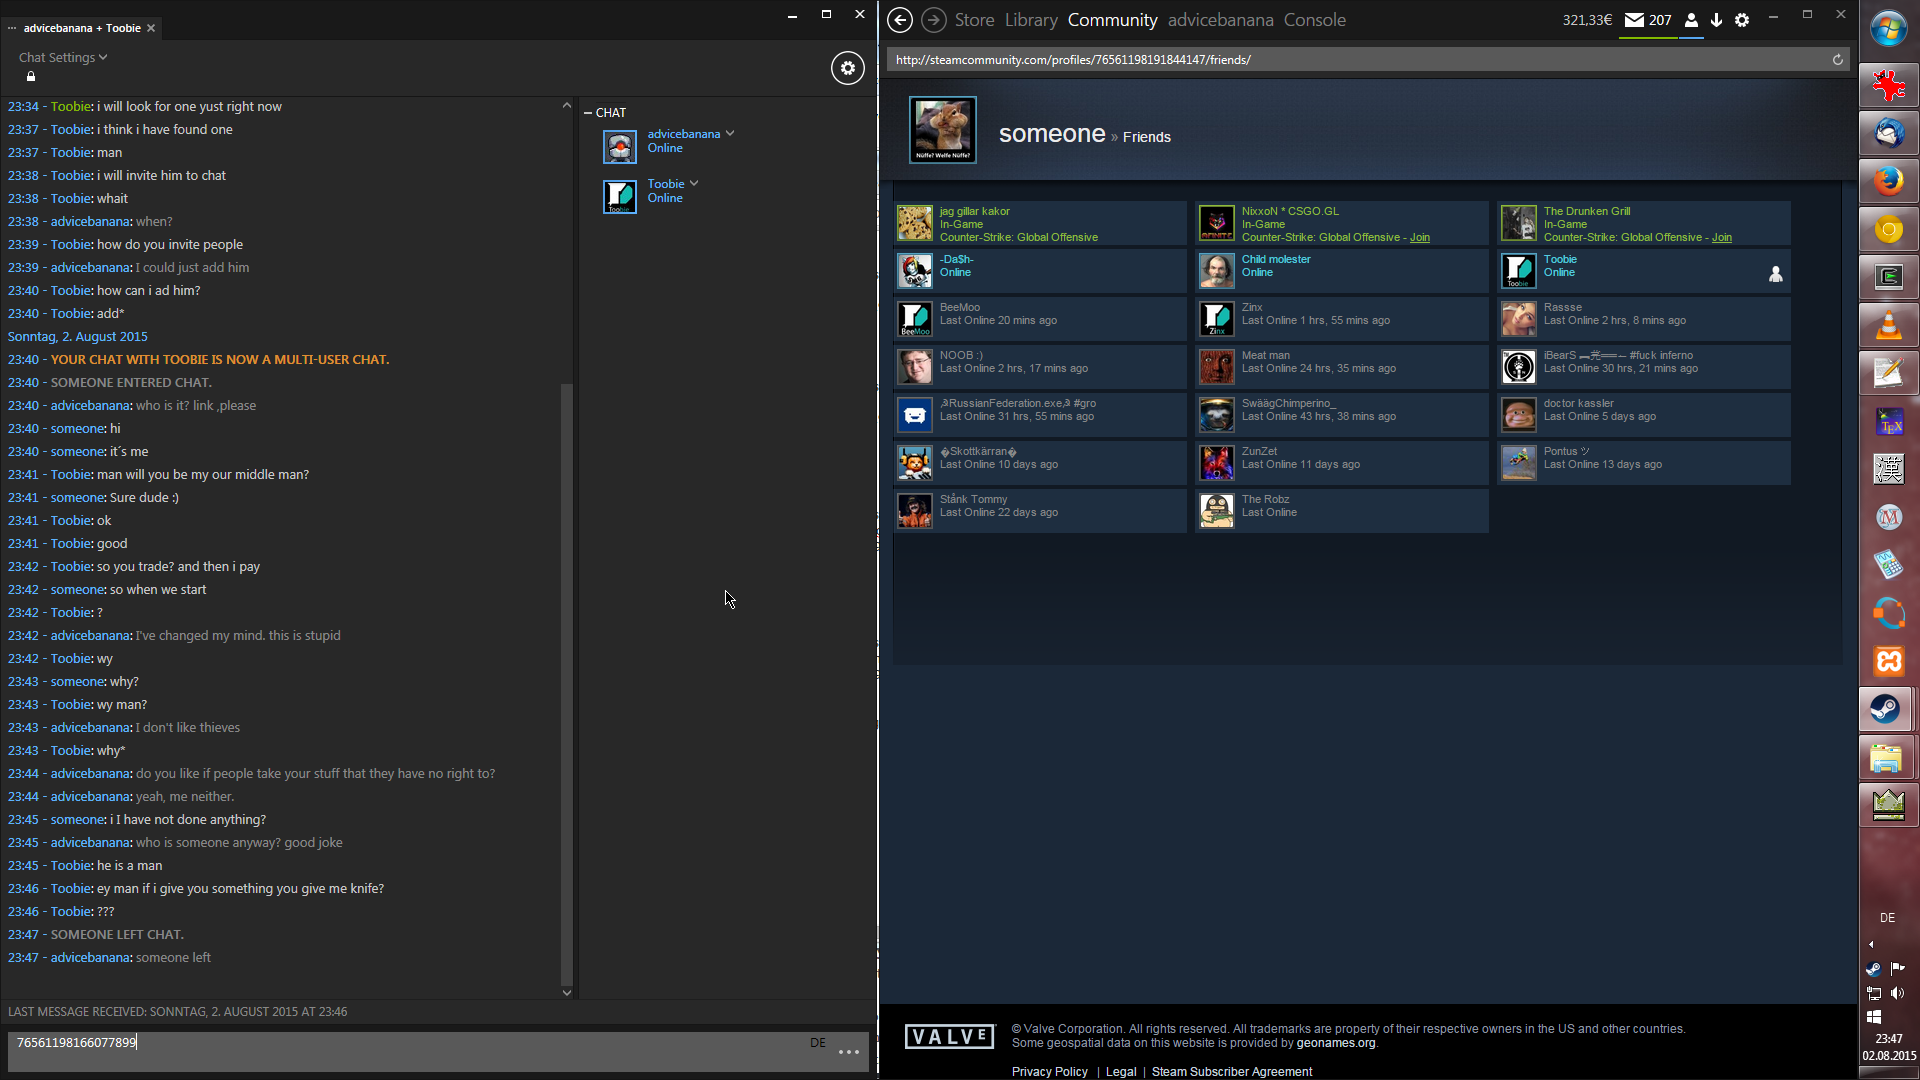Reload the friends page
Screen dimensions: 1920x1080
(x=1837, y=60)
